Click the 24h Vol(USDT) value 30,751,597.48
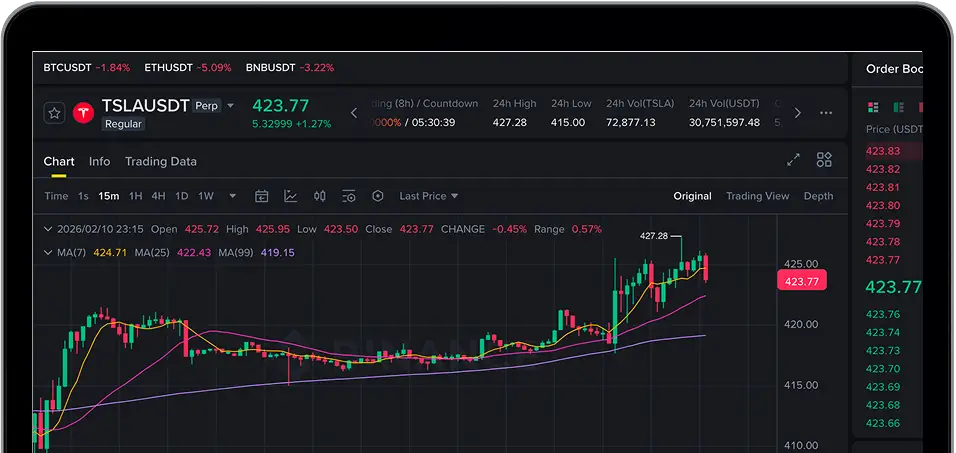This screenshot has height=453, width=956. point(724,123)
